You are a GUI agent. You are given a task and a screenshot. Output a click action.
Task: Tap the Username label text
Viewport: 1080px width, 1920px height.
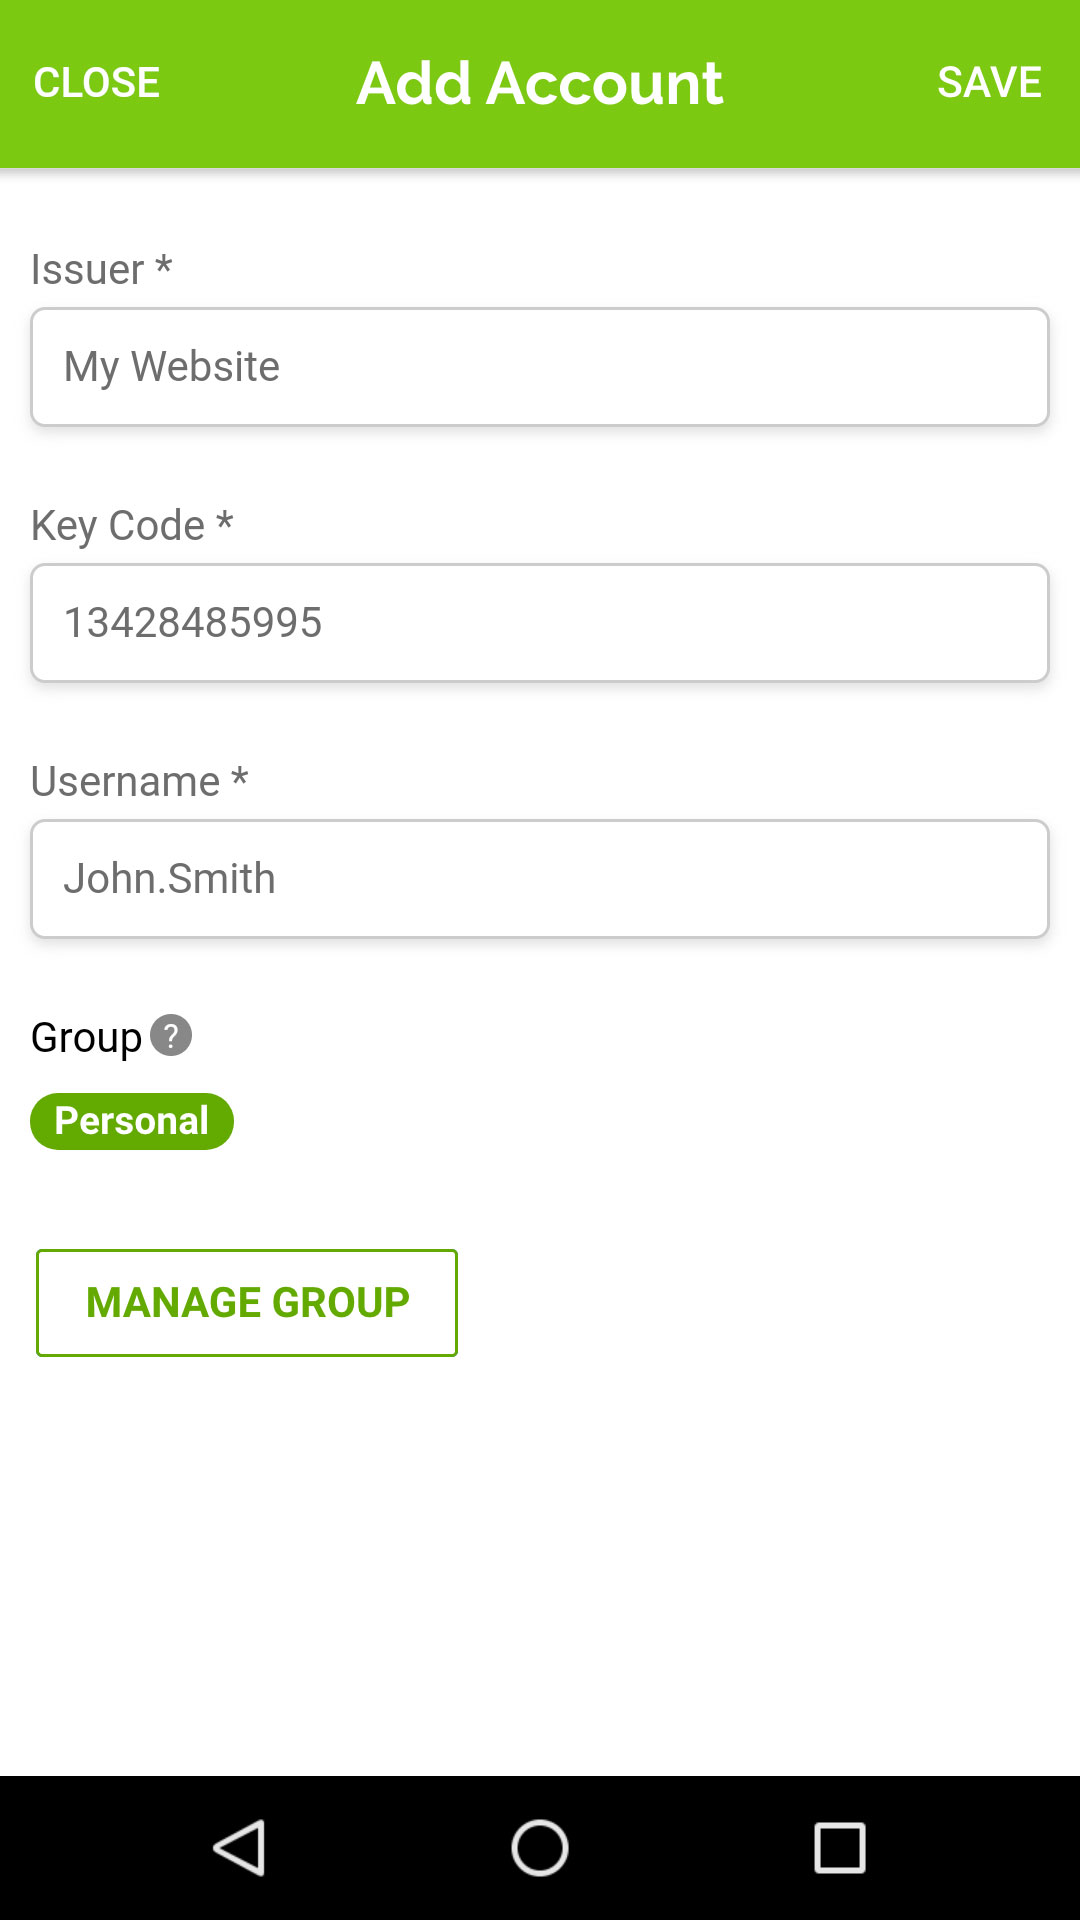126,782
